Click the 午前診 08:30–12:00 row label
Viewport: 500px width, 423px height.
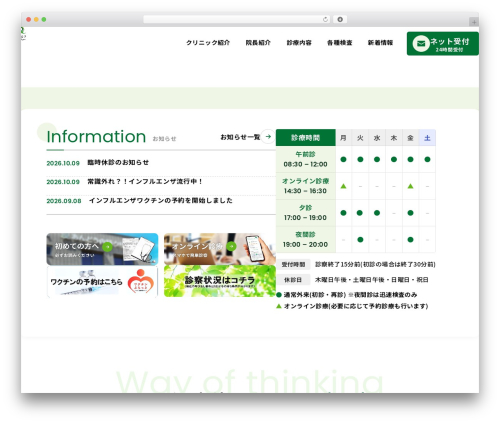pyautogui.click(x=306, y=159)
